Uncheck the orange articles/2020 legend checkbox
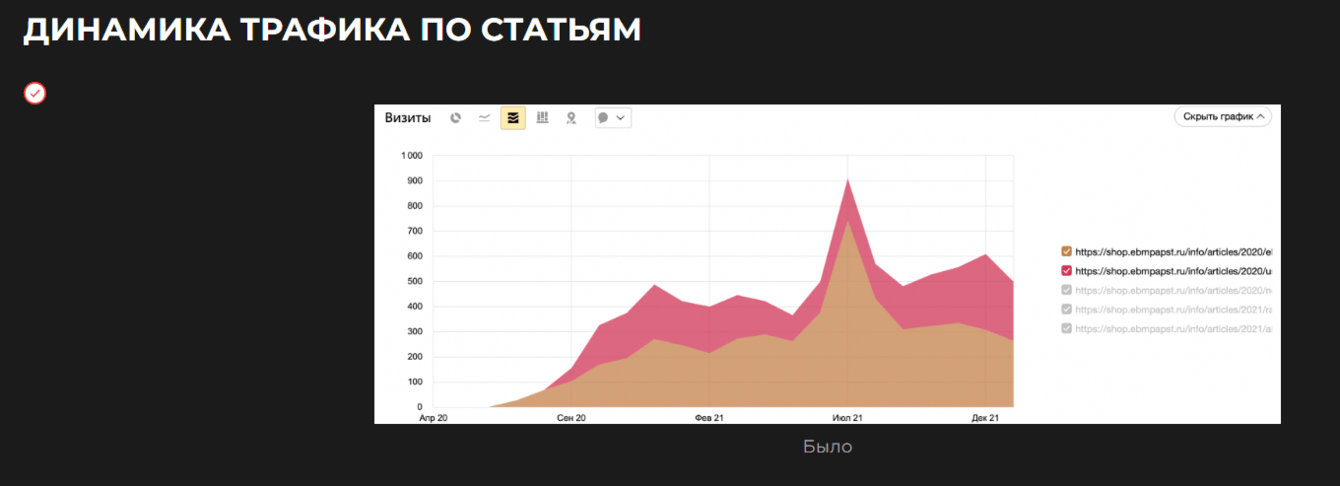The image size is (1340, 486). pyautogui.click(x=1066, y=252)
